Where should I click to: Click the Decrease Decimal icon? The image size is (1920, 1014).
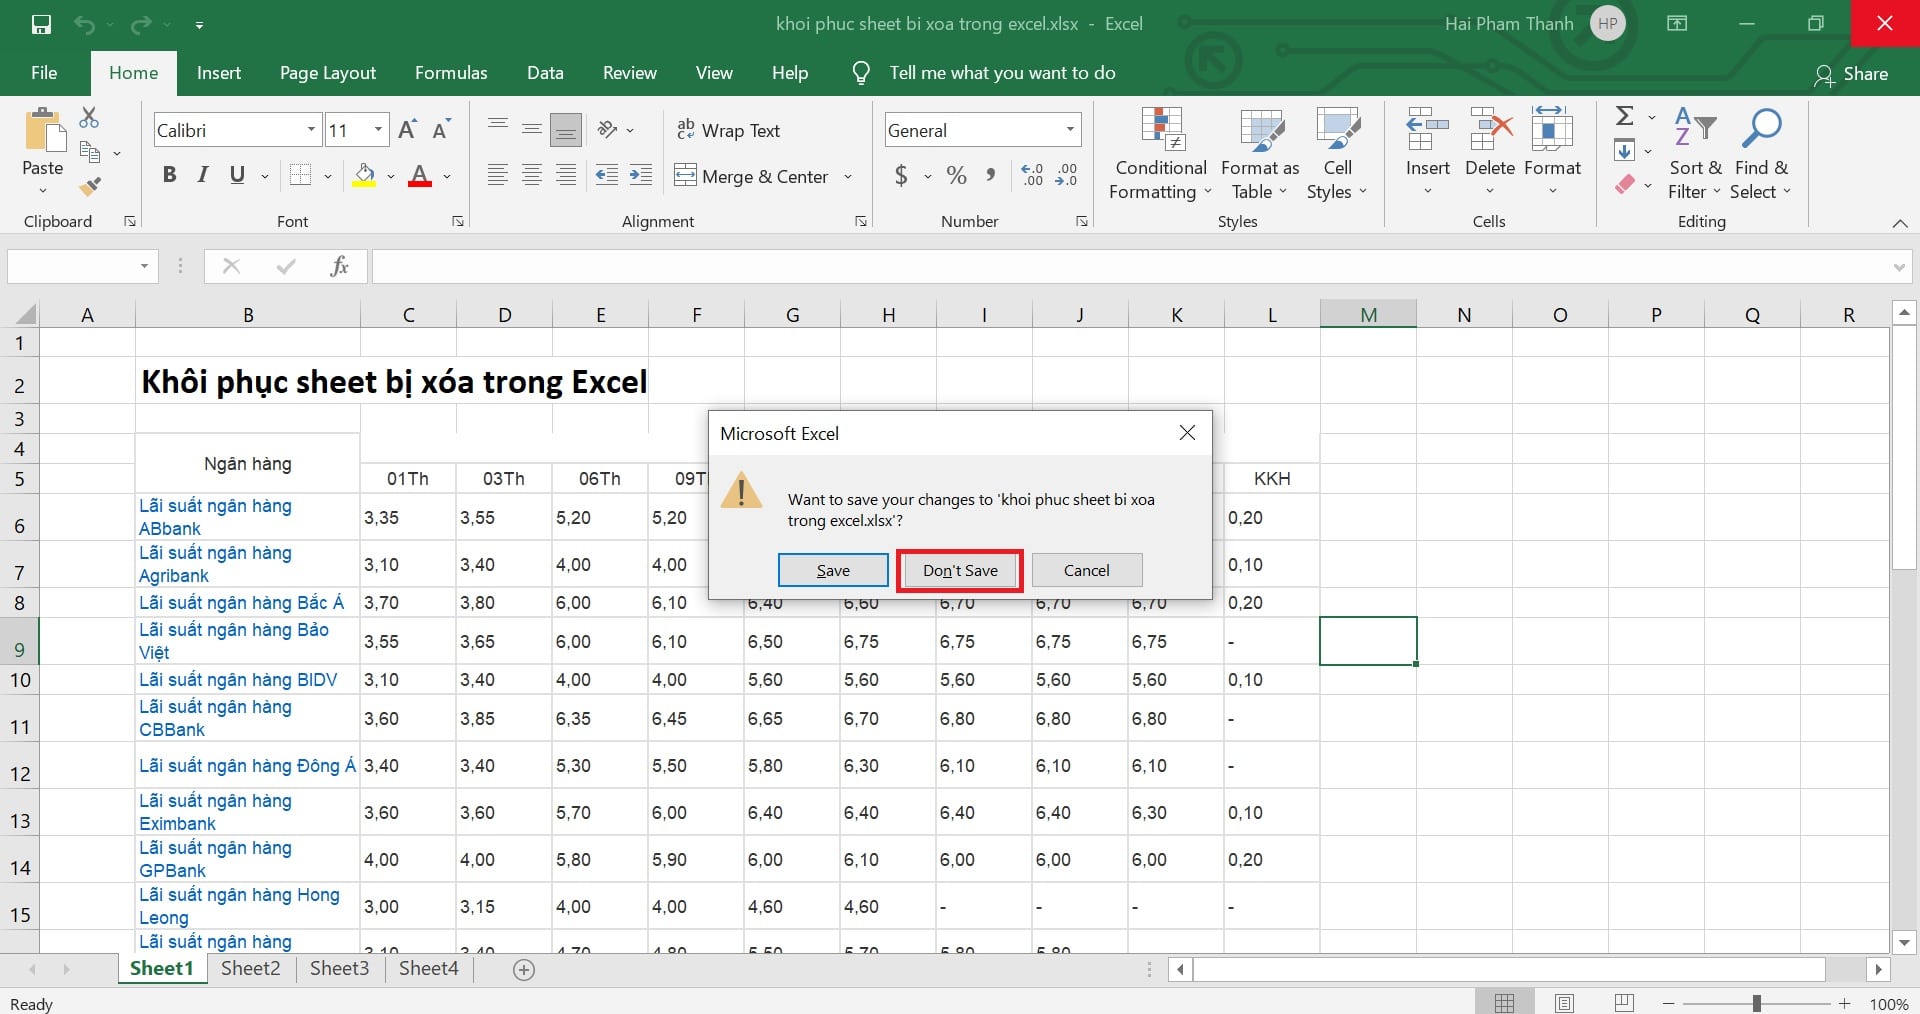pyautogui.click(x=1067, y=176)
